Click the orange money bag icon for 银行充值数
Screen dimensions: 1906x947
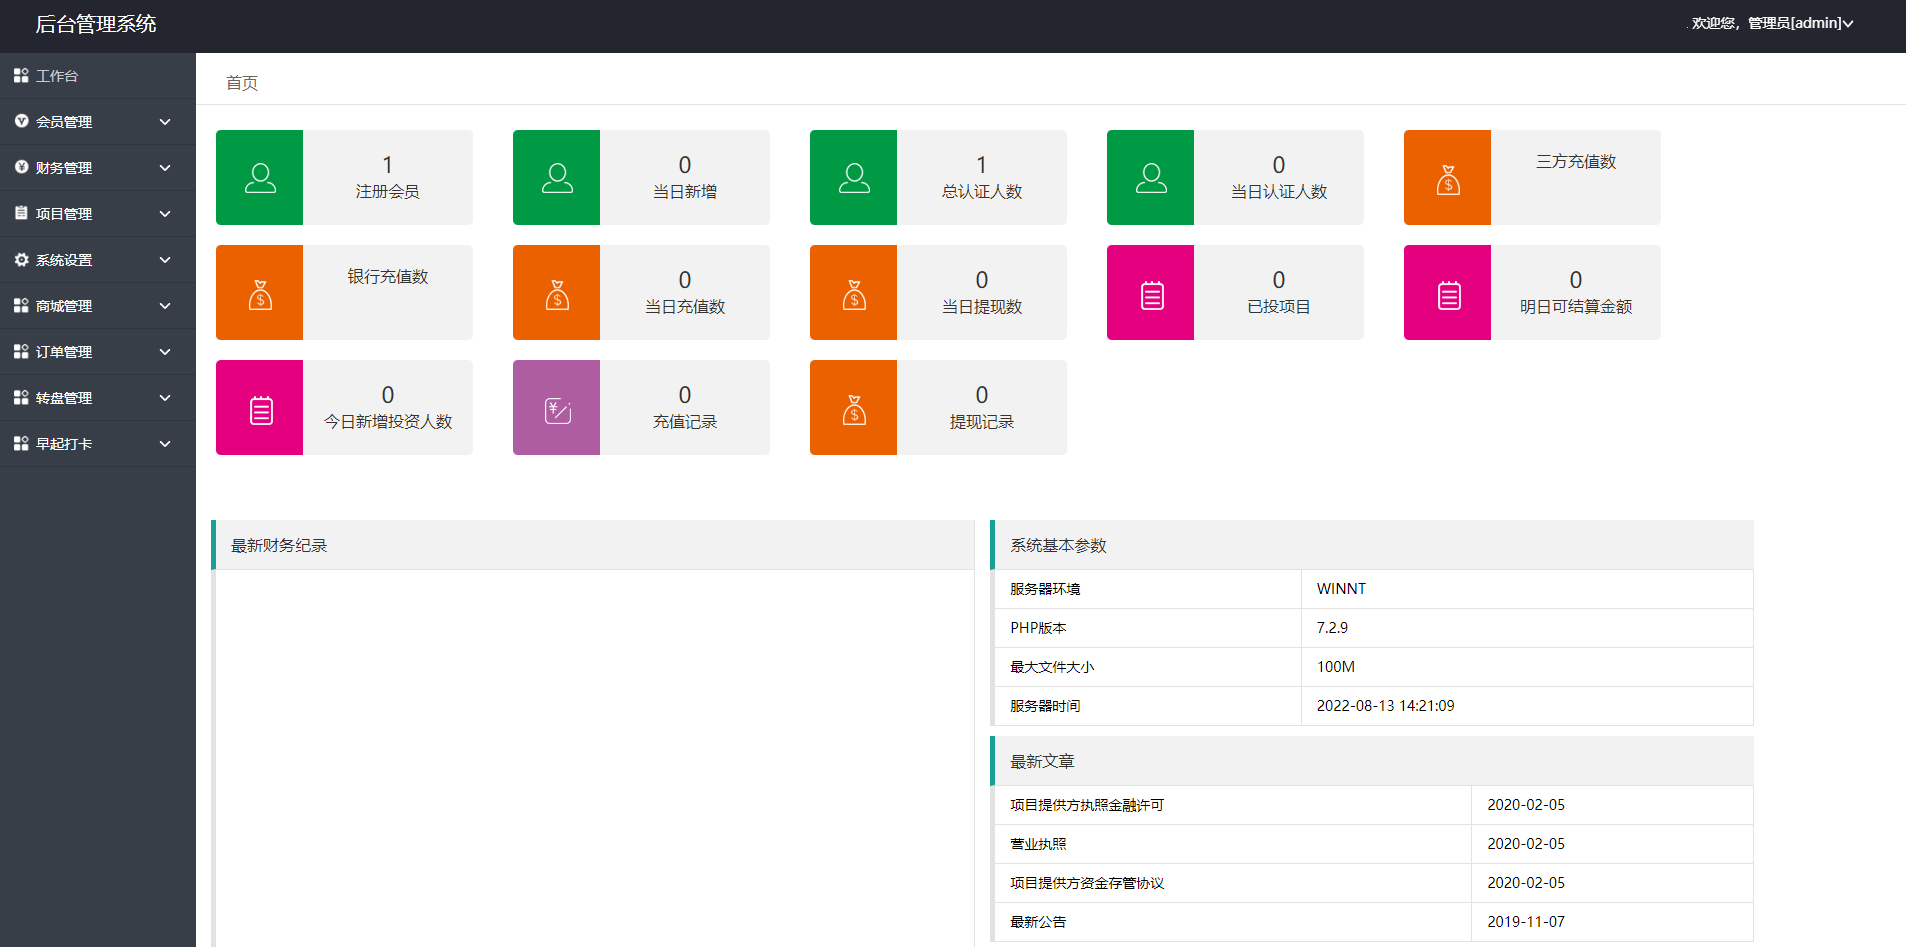pyautogui.click(x=260, y=294)
